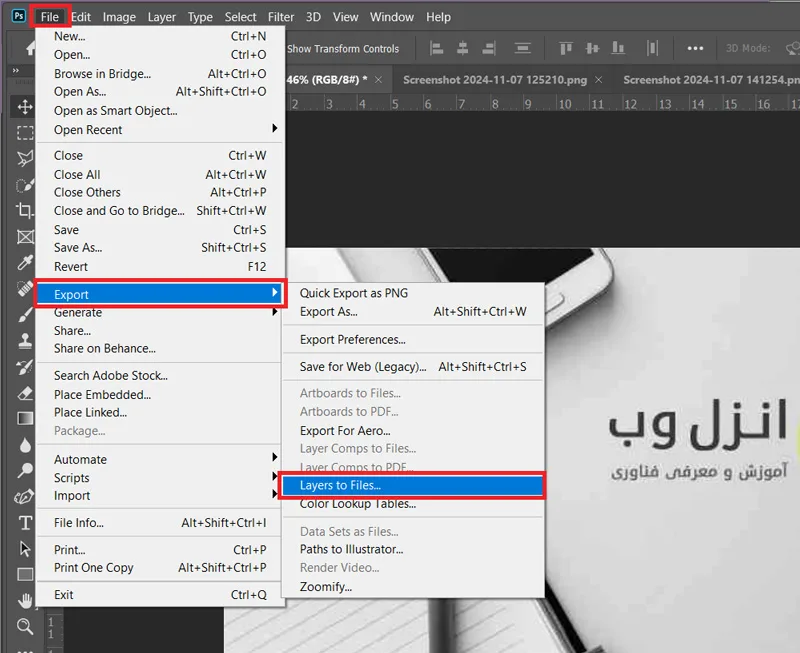Viewport: 800px width, 653px height.
Task: Open more align options ellipsis
Action: tap(695, 48)
